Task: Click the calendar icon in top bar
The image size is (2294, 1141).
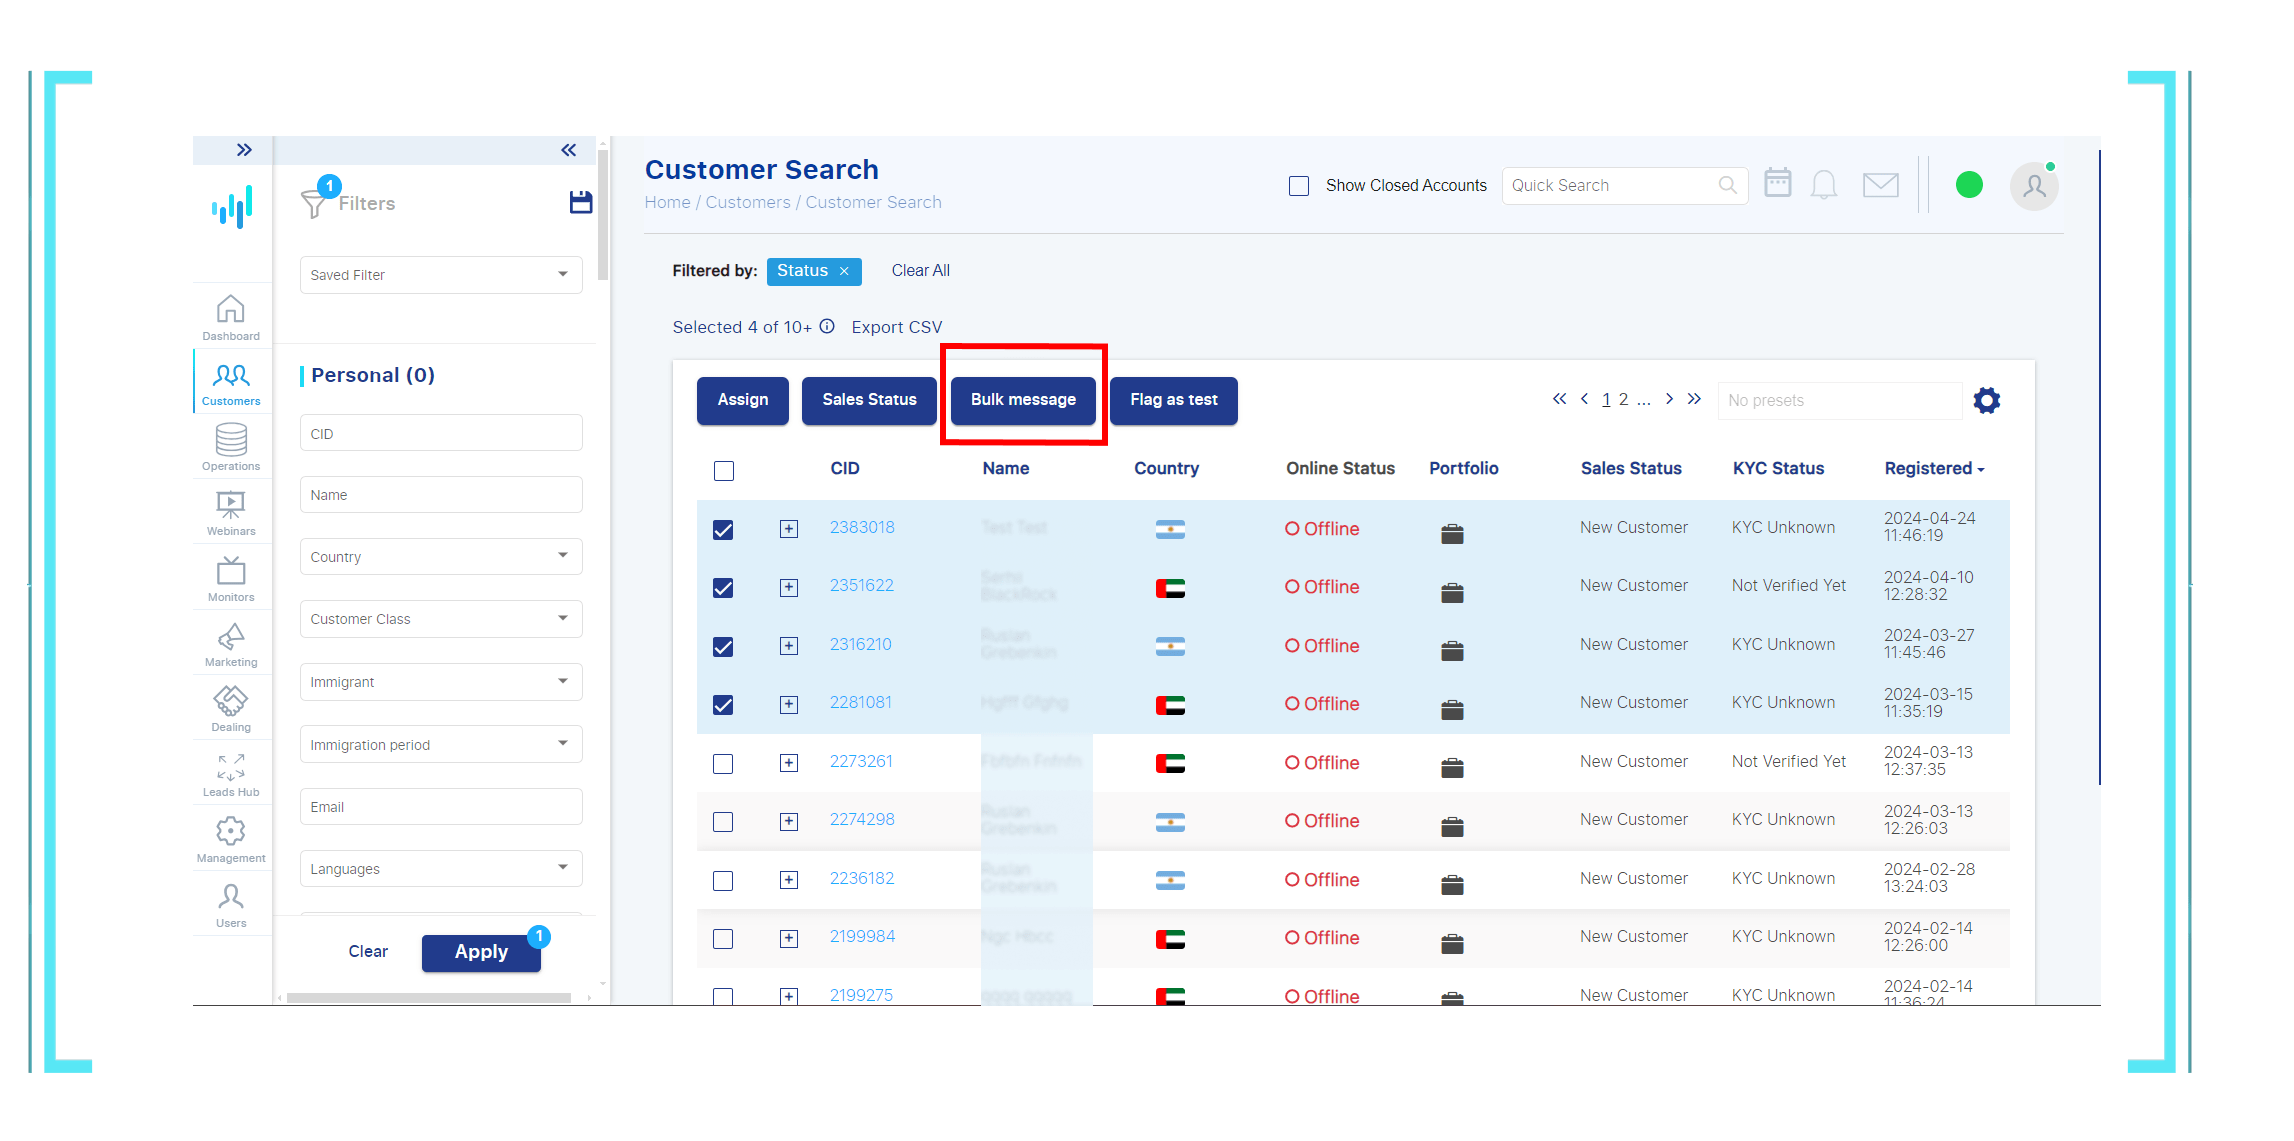Action: tap(1778, 186)
